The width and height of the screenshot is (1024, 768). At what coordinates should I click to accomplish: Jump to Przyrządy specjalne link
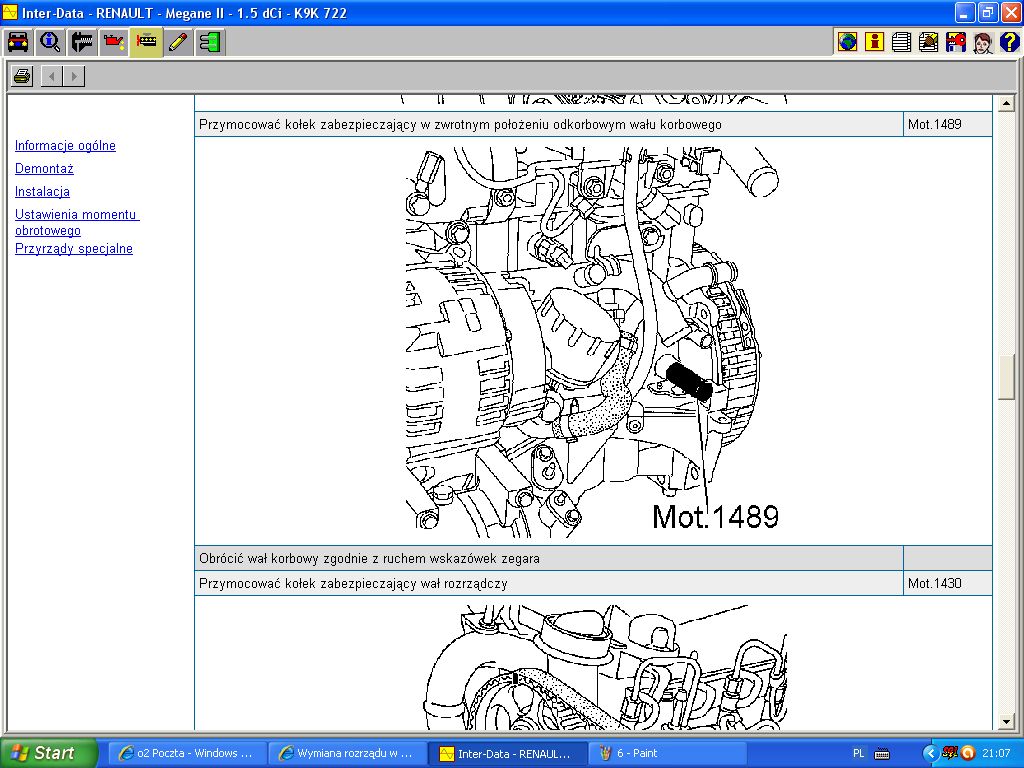click(x=74, y=249)
